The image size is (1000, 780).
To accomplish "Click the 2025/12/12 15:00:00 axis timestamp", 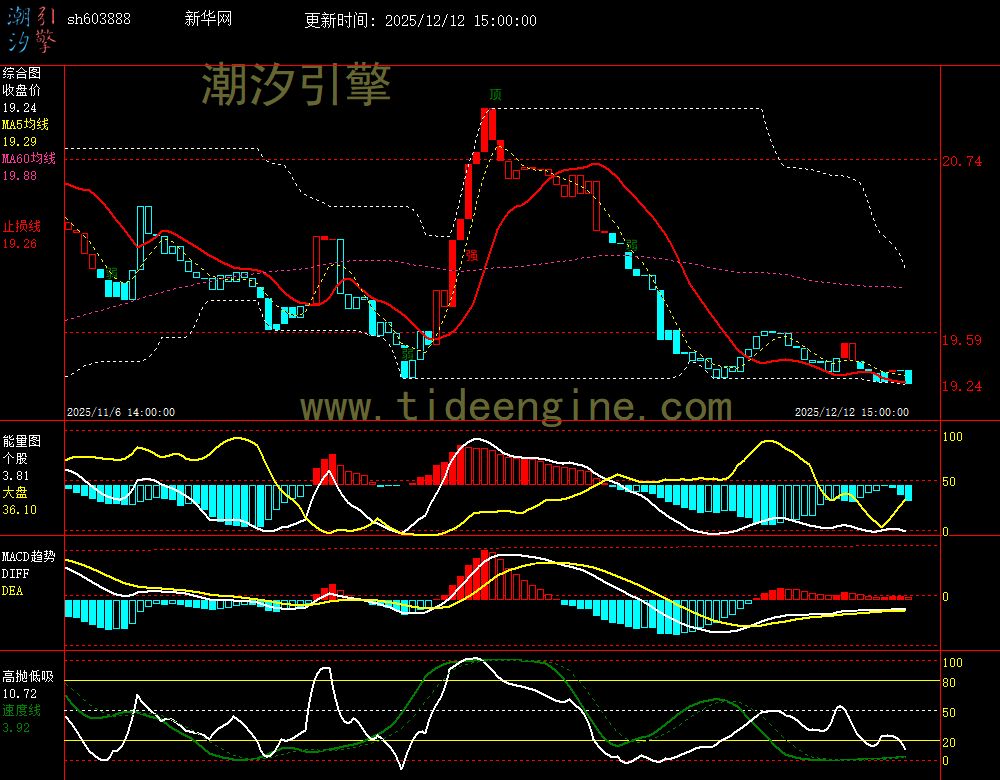I will 852,411.
